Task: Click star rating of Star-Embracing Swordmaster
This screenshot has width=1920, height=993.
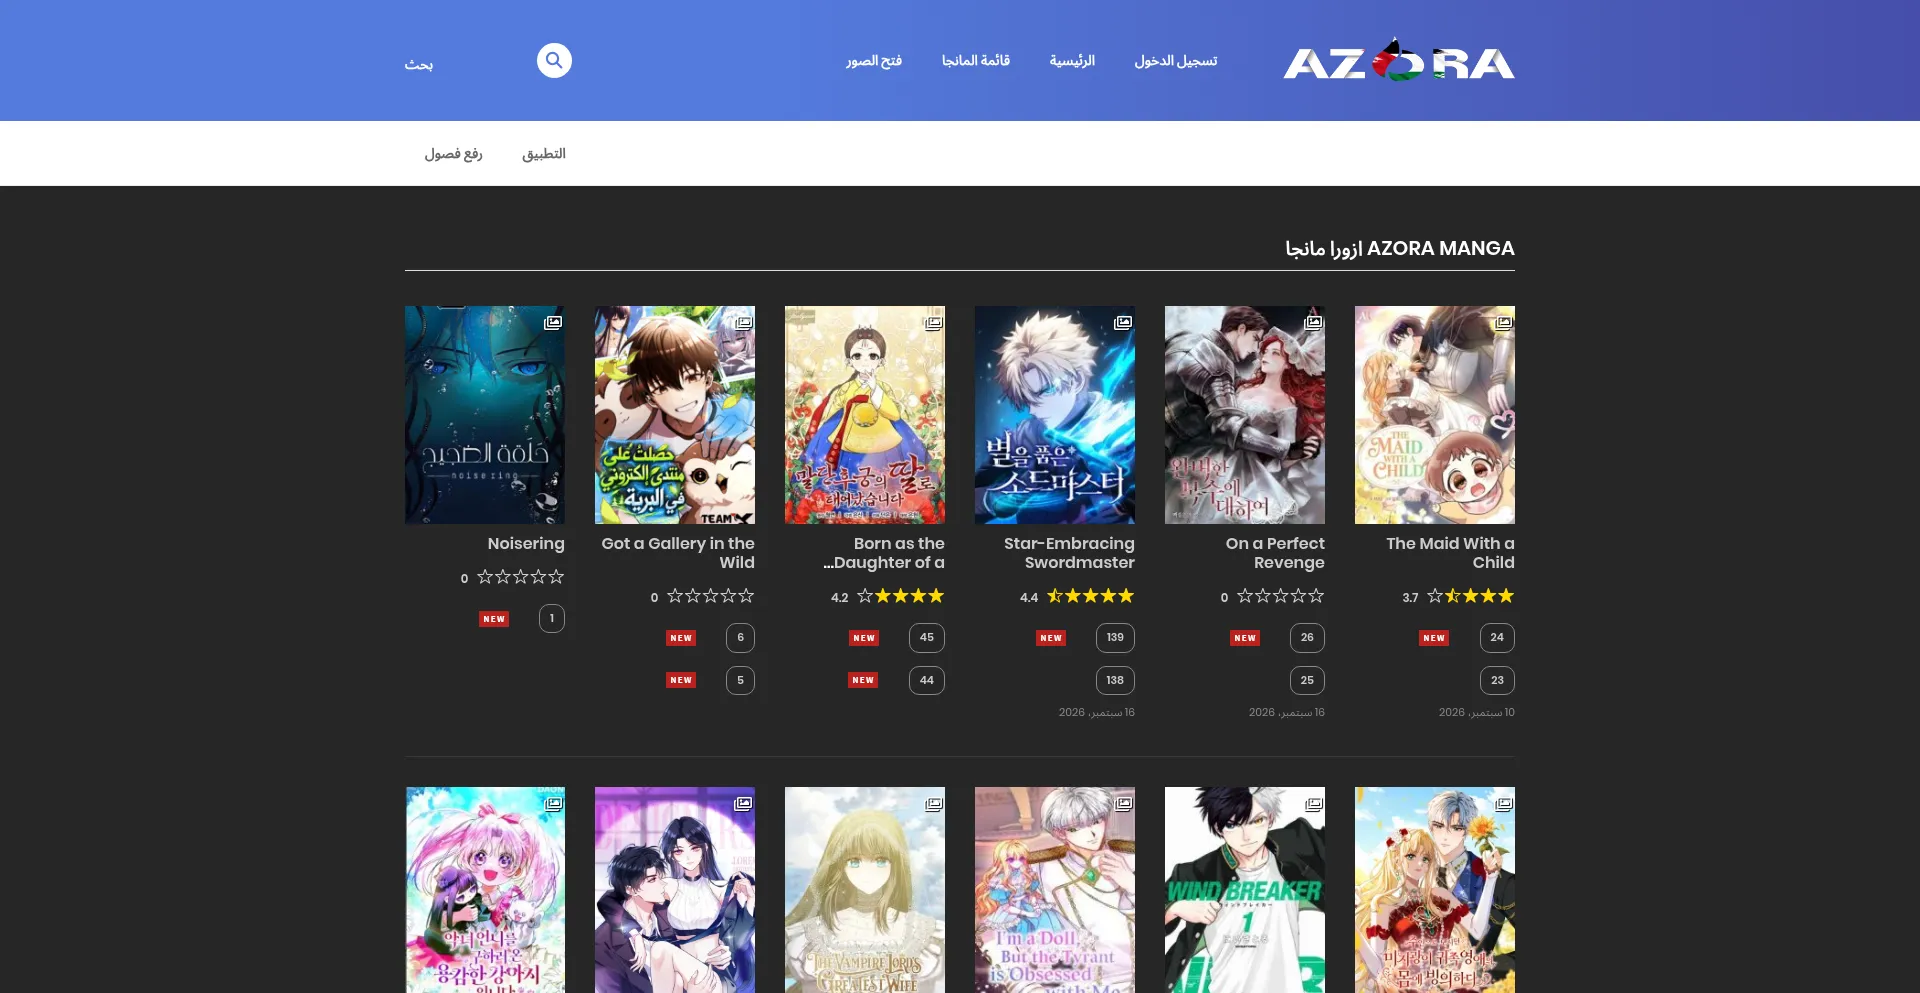Action: click(1090, 596)
